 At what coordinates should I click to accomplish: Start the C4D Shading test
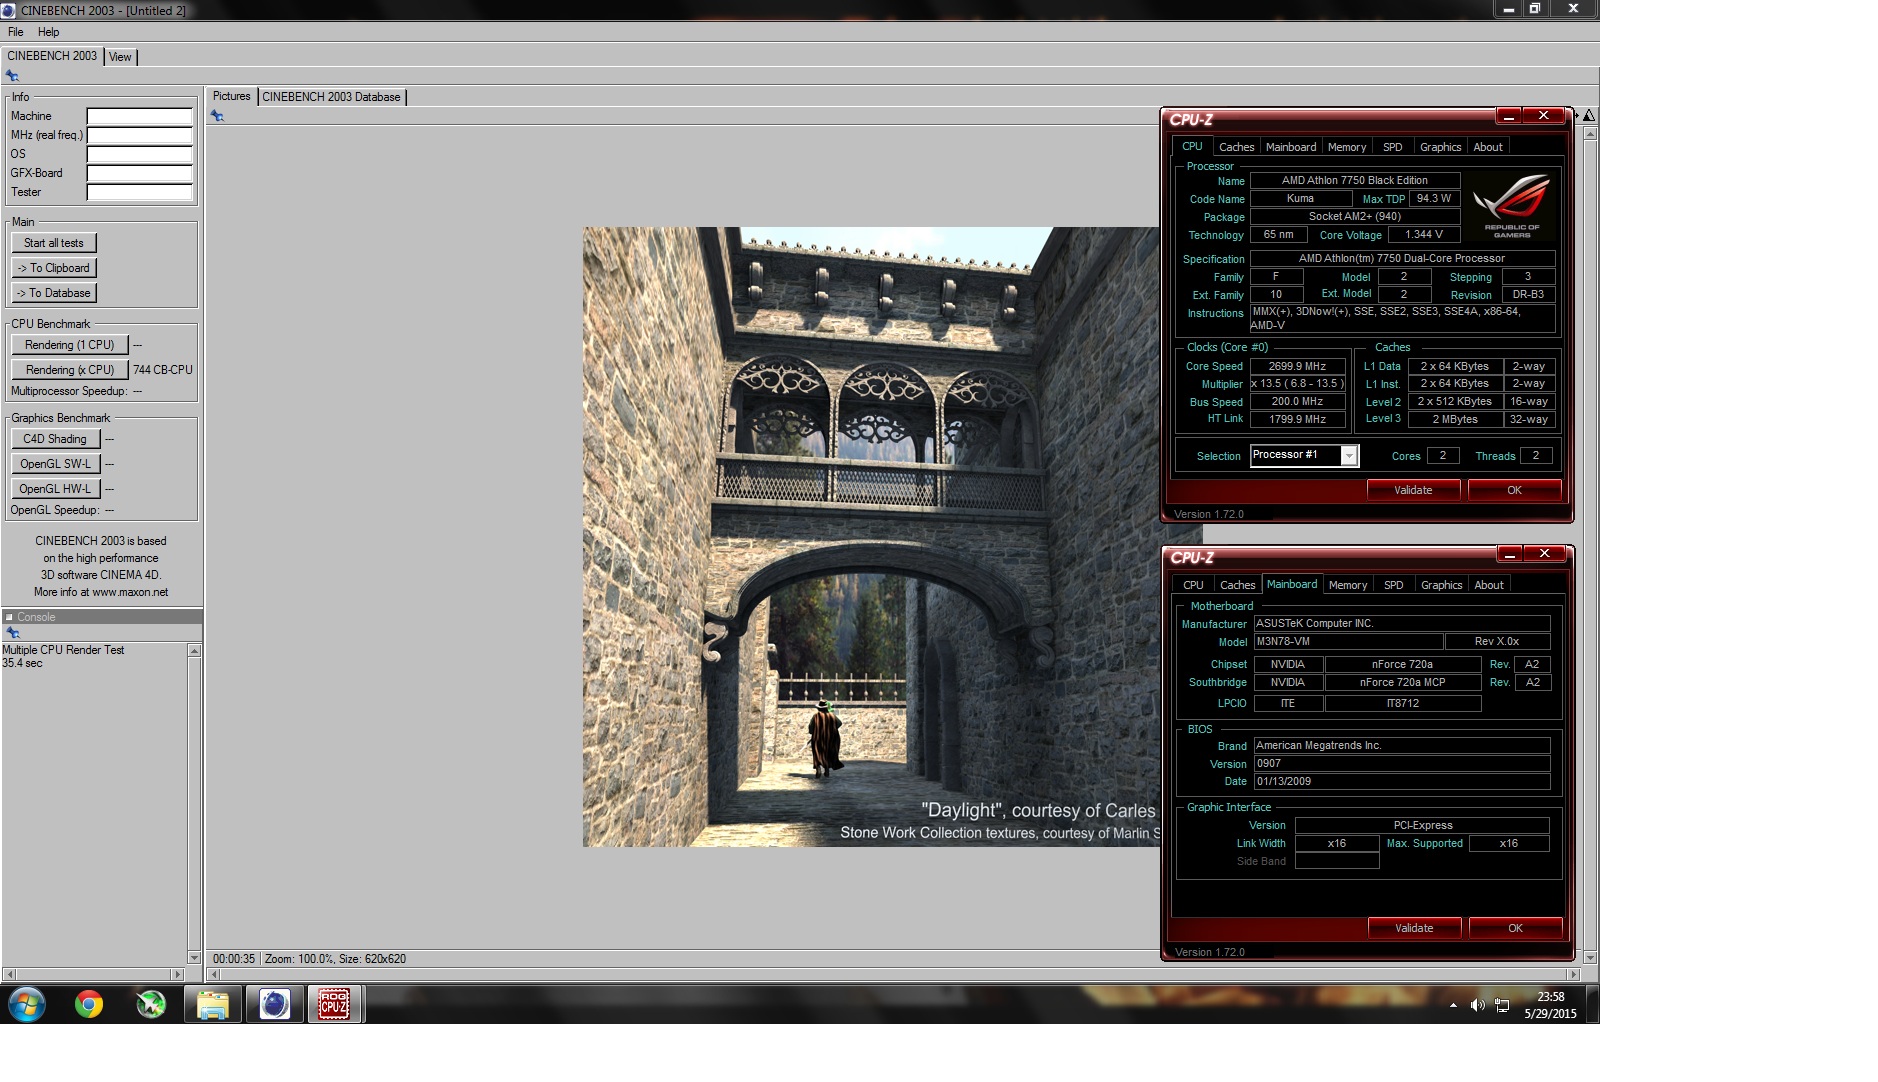pyautogui.click(x=55, y=439)
